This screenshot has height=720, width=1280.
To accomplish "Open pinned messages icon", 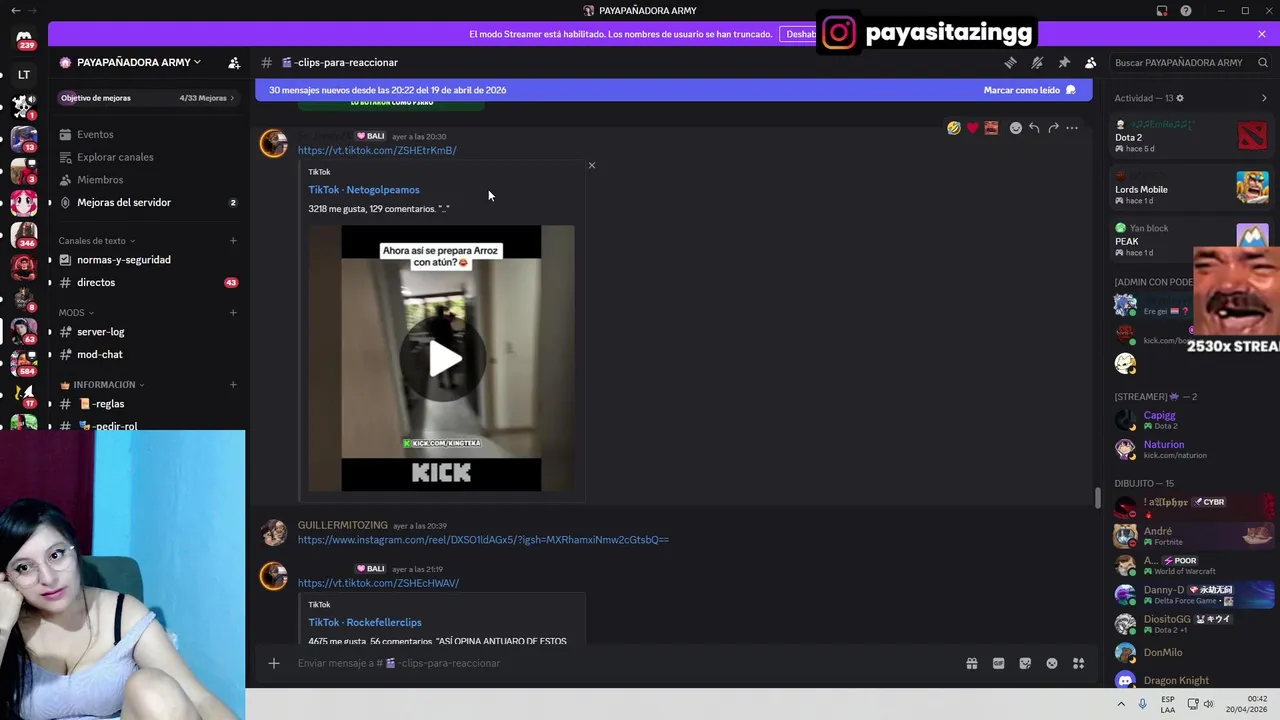I will pos(1064,62).
